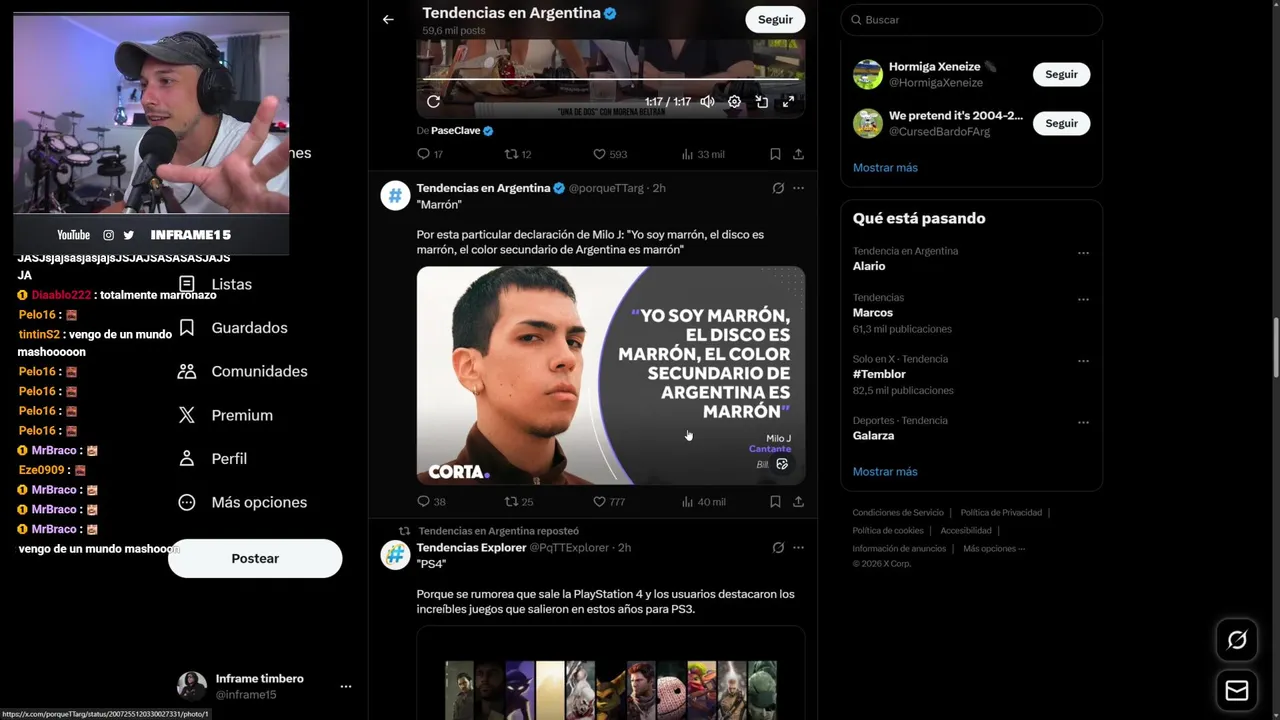Bookmark the PaseClave video post
The width and height of the screenshot is (1280, 720).
coord(775,154)
